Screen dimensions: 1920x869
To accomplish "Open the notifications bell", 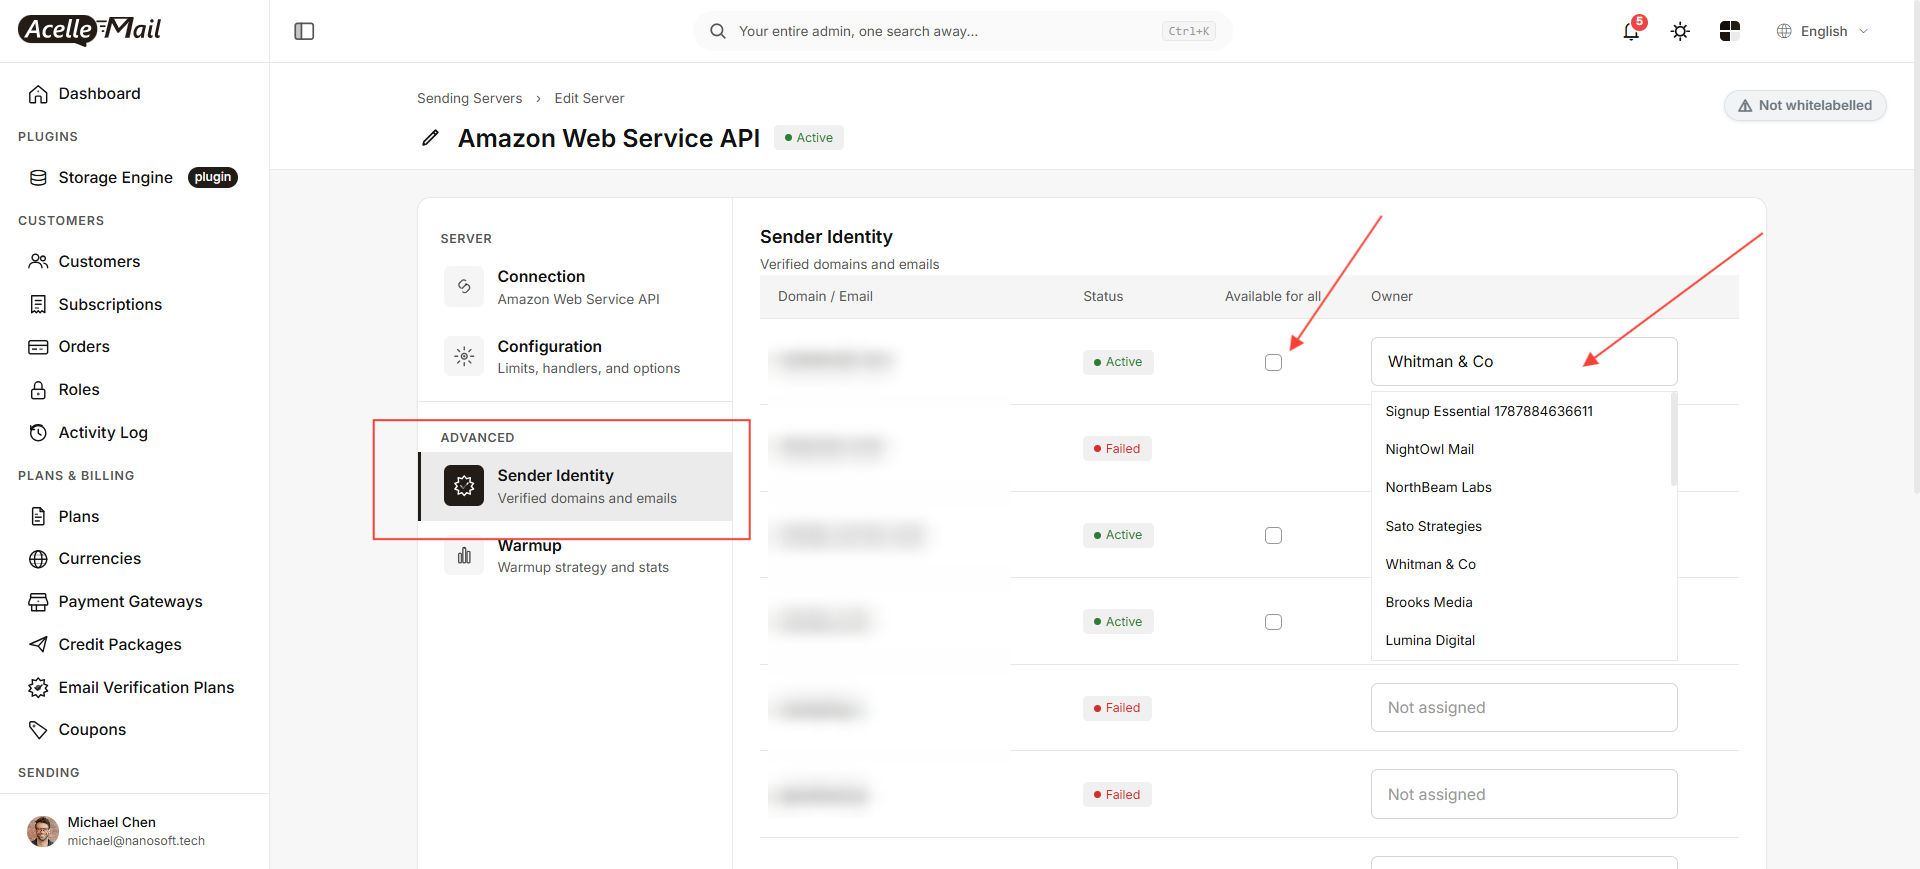I will click(x=1631, y=31).
